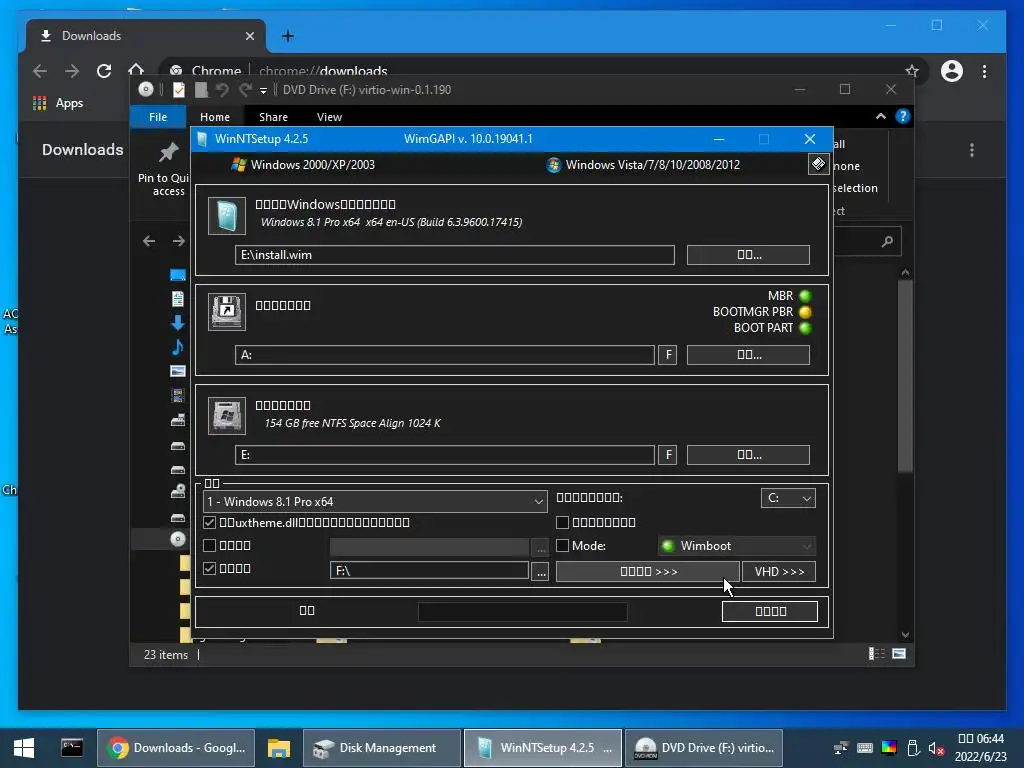1024x768 pixels.
Task: Open the File menu in Explorer window
Action: [158, 117]
